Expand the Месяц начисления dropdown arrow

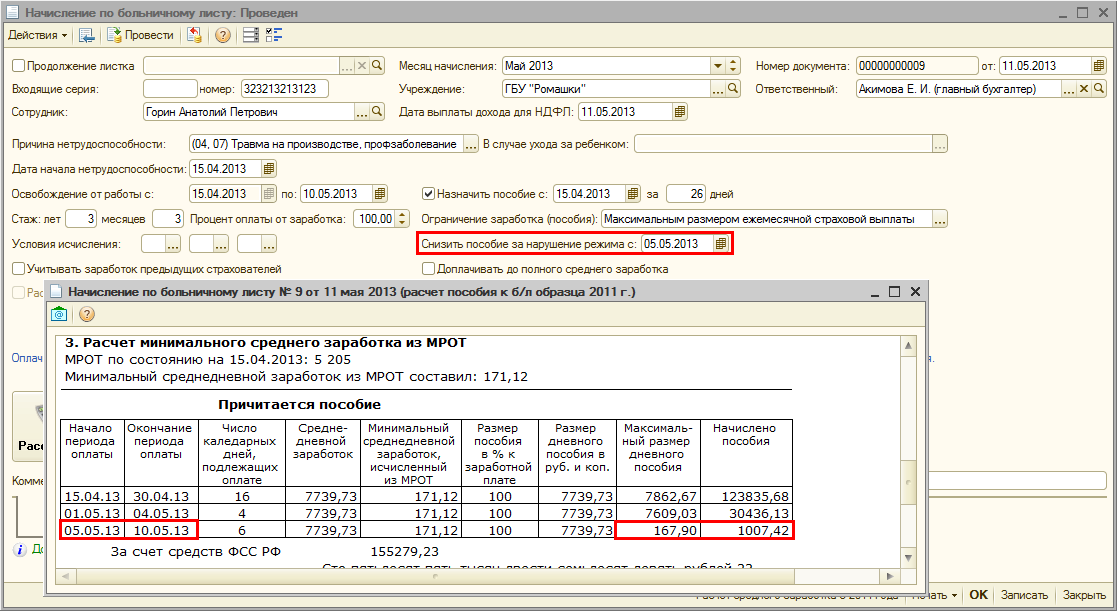[717, 66]
